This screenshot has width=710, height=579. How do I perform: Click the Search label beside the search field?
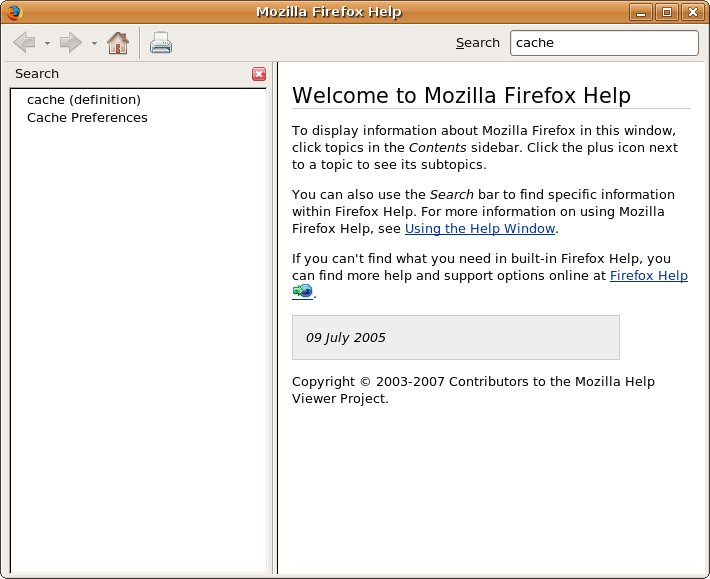click(478, 43)
